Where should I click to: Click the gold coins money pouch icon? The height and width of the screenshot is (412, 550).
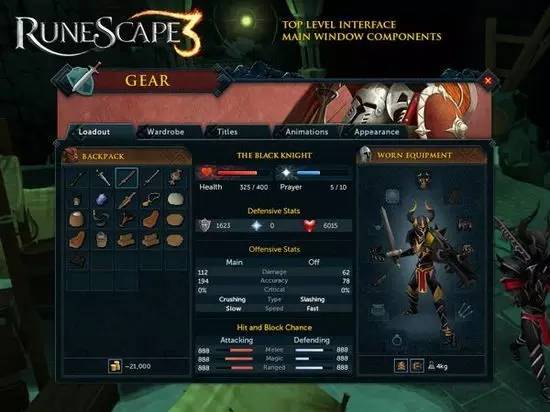pyautogui.click(x=115, y=366)
